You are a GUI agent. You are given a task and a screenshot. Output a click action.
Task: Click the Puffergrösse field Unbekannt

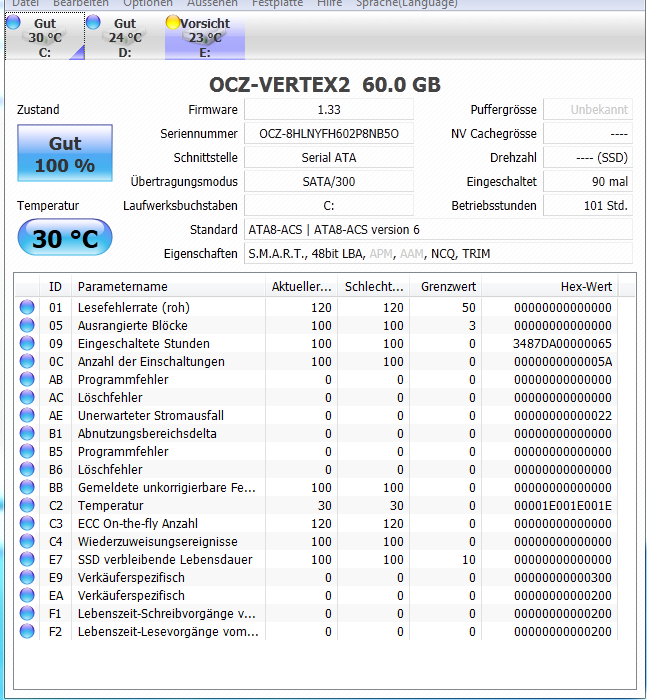[588, 109]
